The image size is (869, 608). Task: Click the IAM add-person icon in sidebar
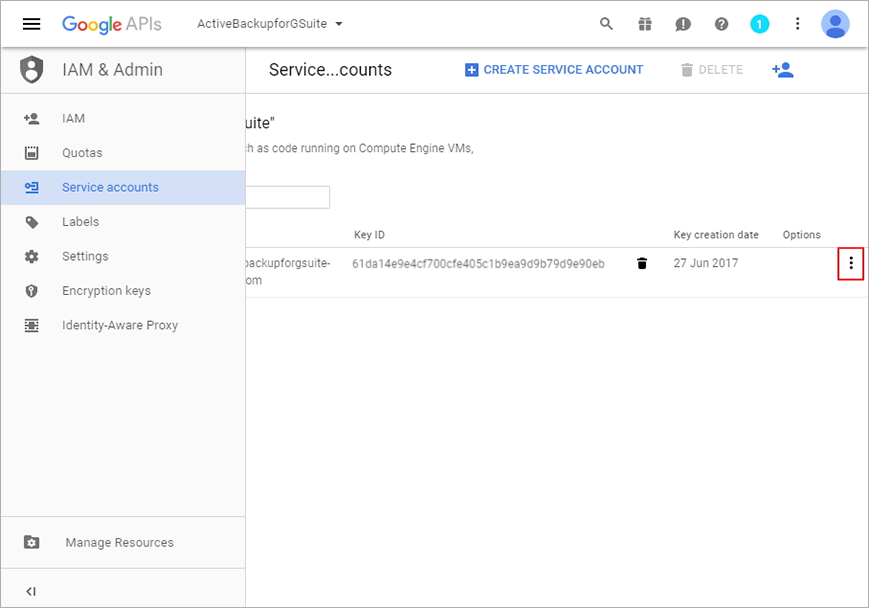pos(32,118)
